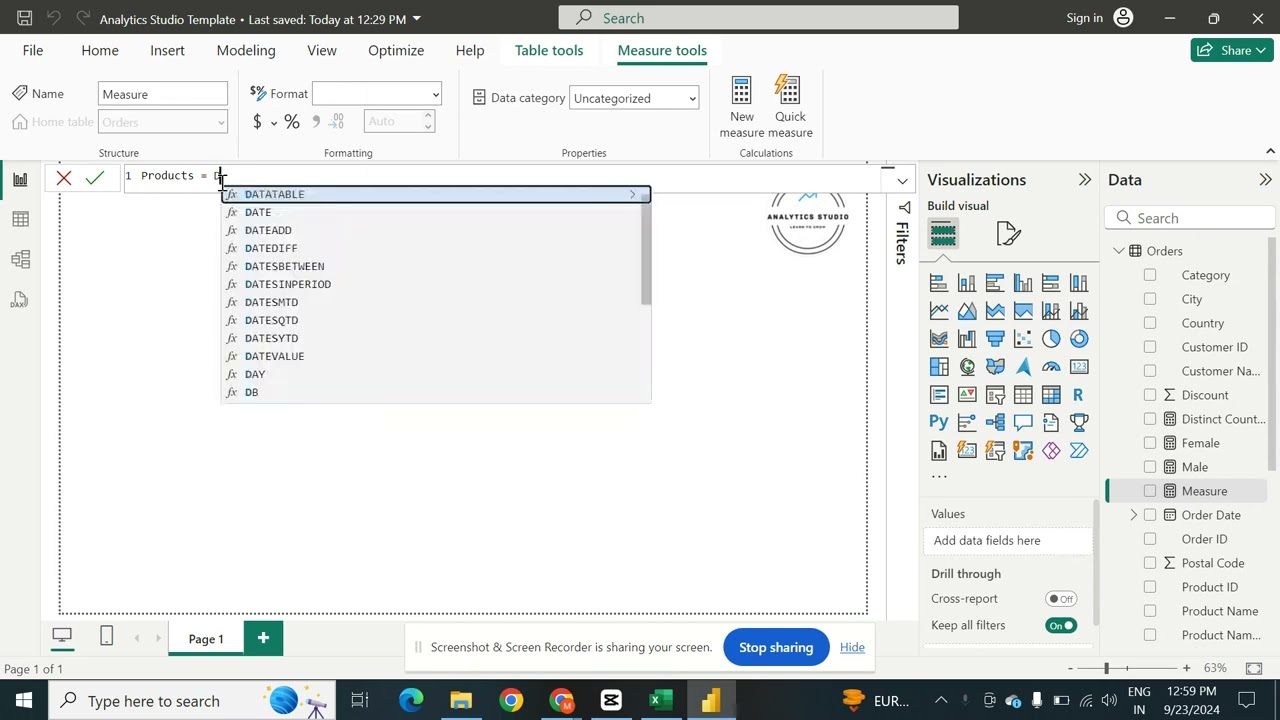The height and width of the screenshot is (720, 1280).
Task: Click Sign in
Action: click(x=1084, y=18)
